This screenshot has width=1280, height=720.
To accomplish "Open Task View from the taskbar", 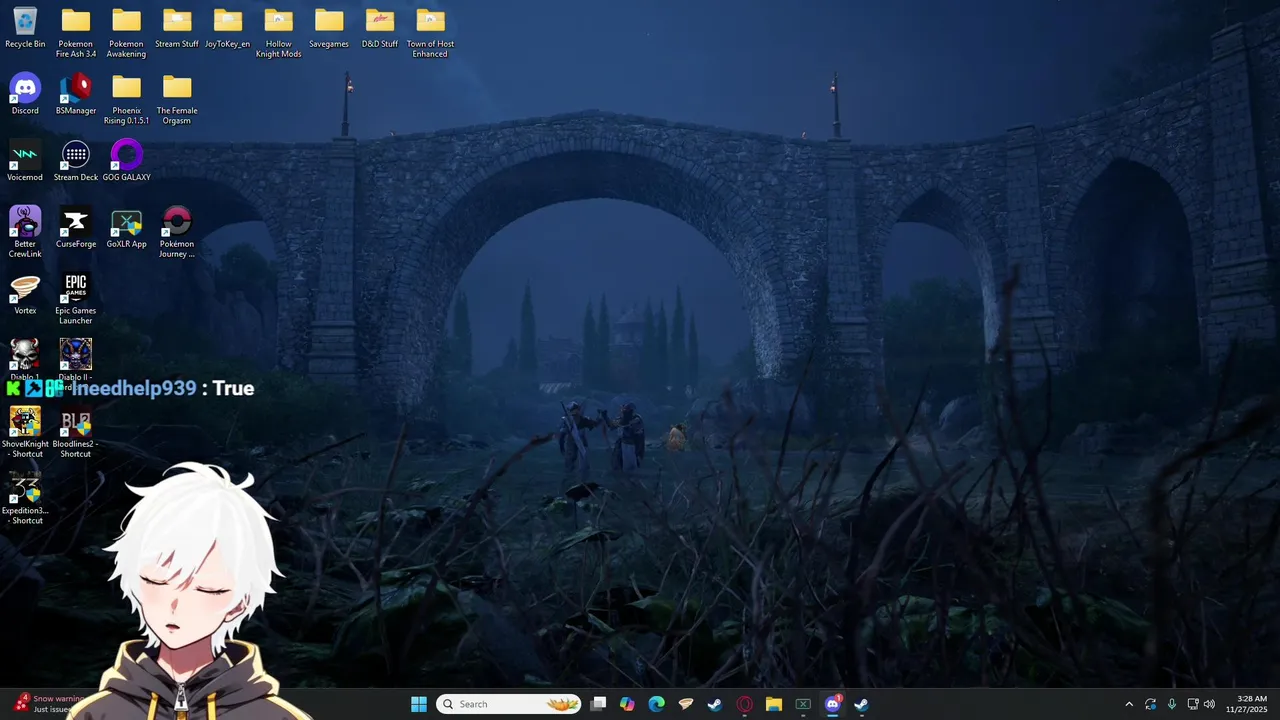I will click(x=598, y=704).
